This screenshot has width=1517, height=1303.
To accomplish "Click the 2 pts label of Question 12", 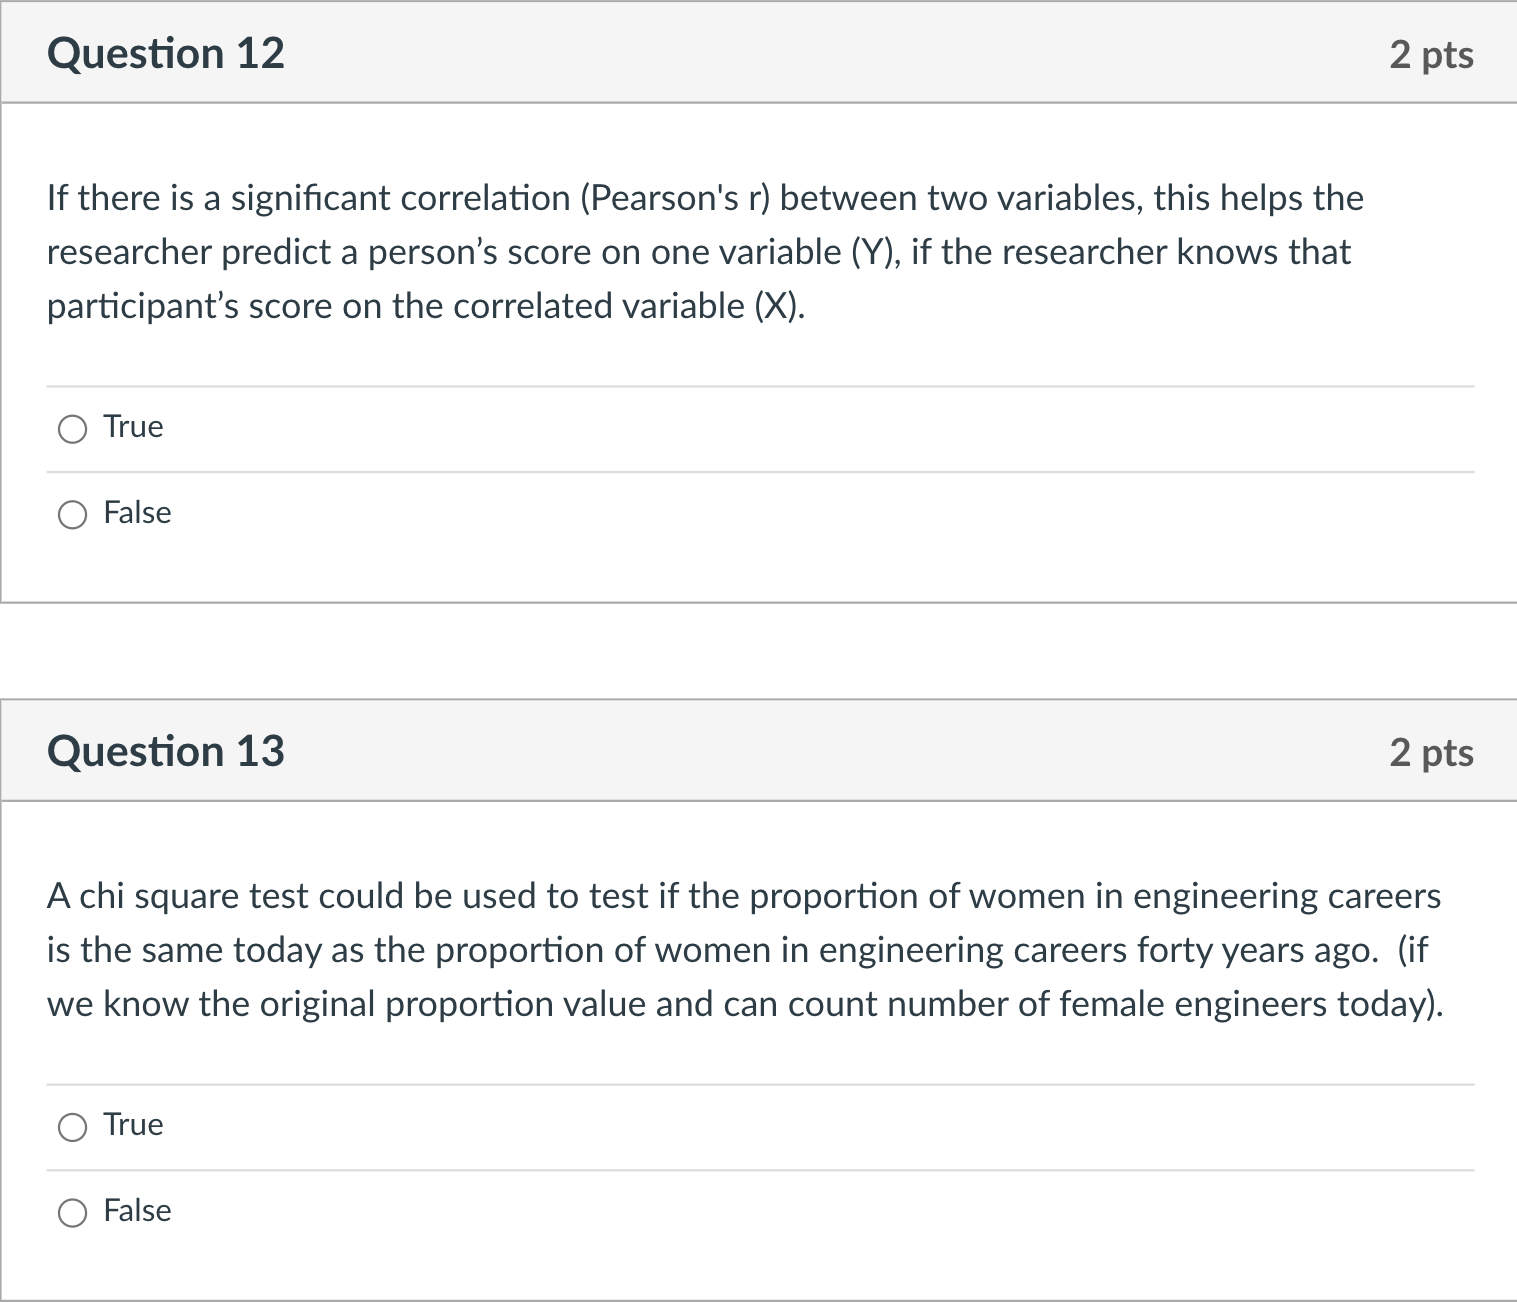I will 1430,55.
